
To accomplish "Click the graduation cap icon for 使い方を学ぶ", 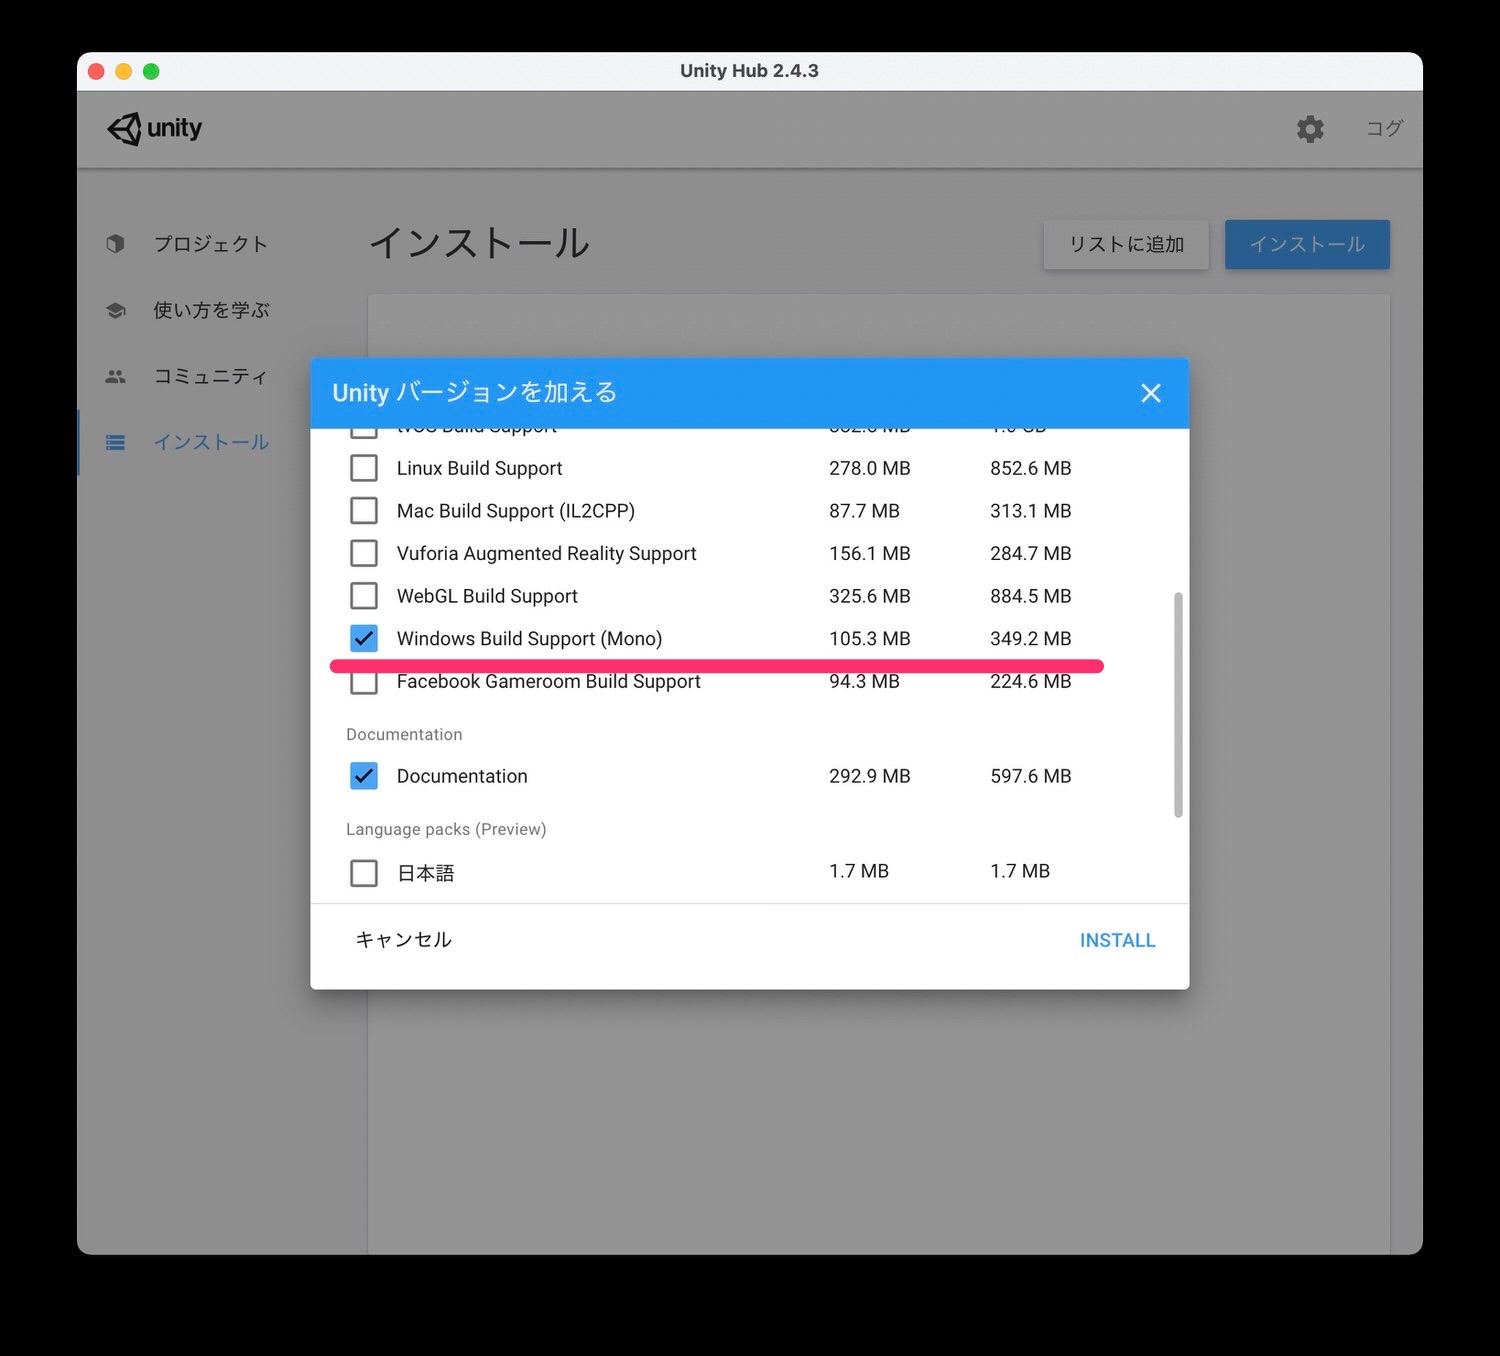I will pos(116,310).
